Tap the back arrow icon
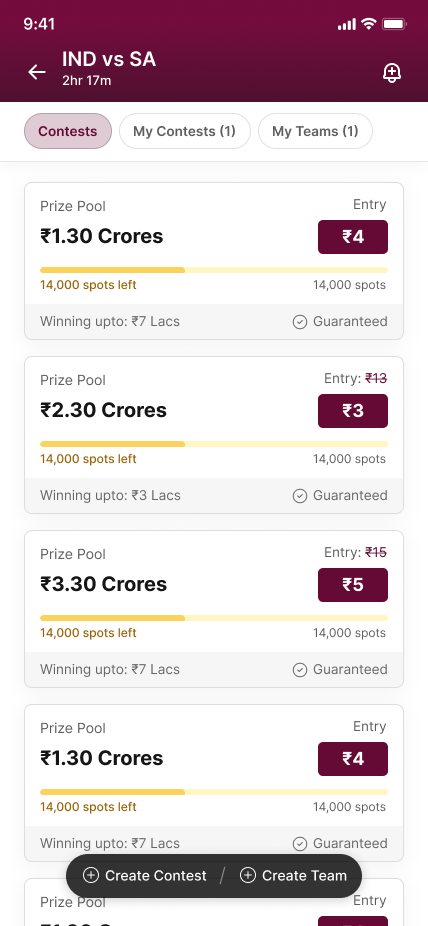Image resolution: width=428 pixels, height=926 pixels. click(x=37, y=72)
